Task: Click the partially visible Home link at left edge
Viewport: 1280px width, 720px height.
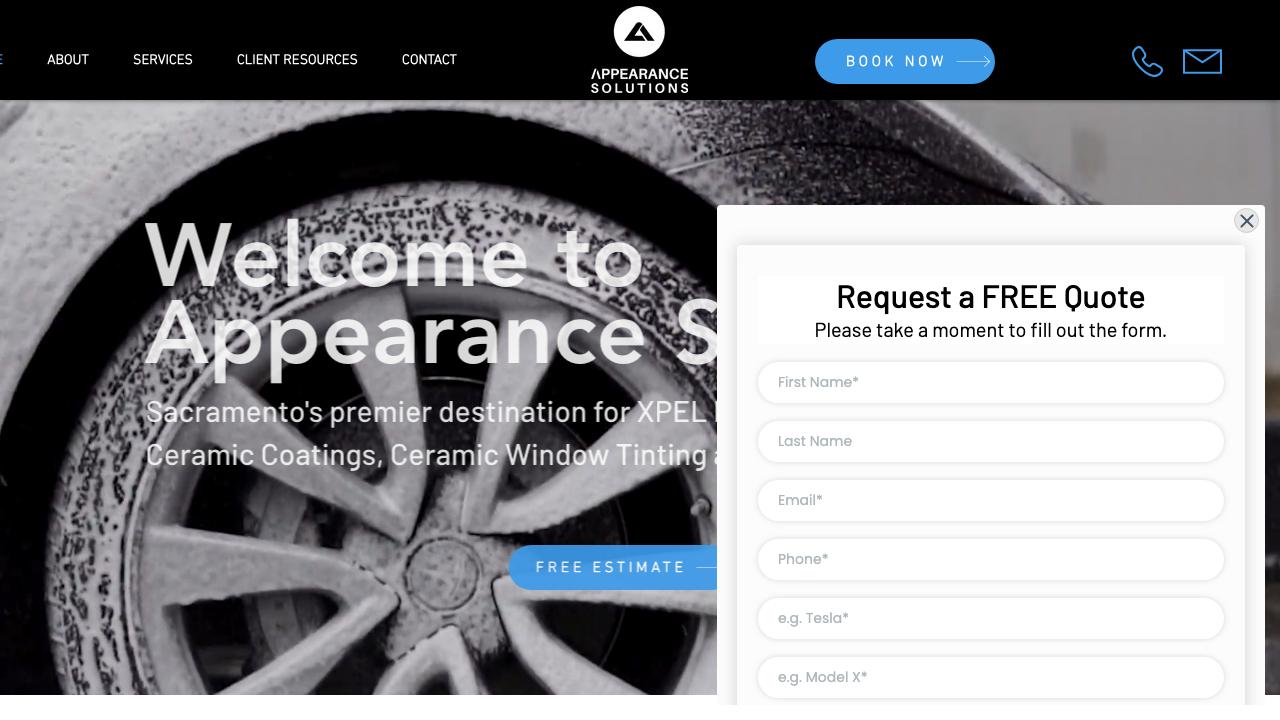Action: 2,60
